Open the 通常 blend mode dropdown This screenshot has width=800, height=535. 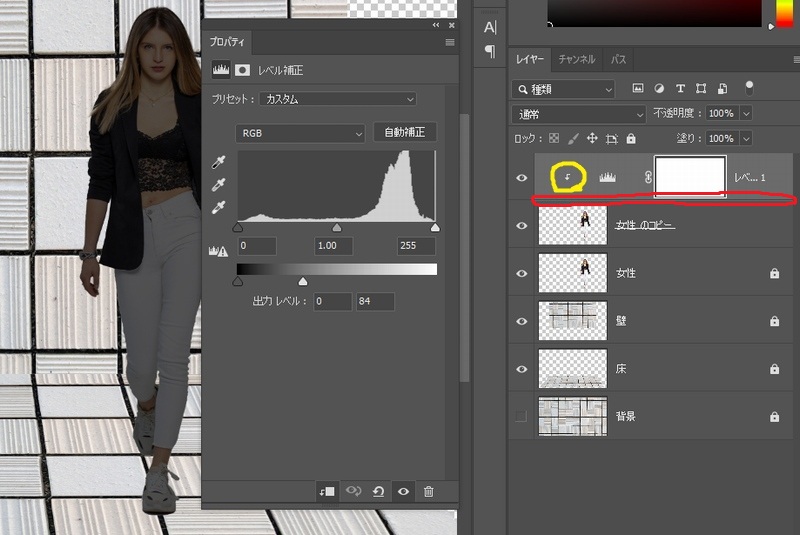pos(578,114)
